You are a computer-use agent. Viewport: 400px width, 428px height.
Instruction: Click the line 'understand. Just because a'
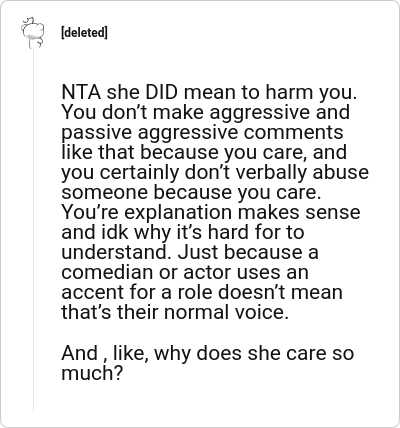[x=190, y=252]
